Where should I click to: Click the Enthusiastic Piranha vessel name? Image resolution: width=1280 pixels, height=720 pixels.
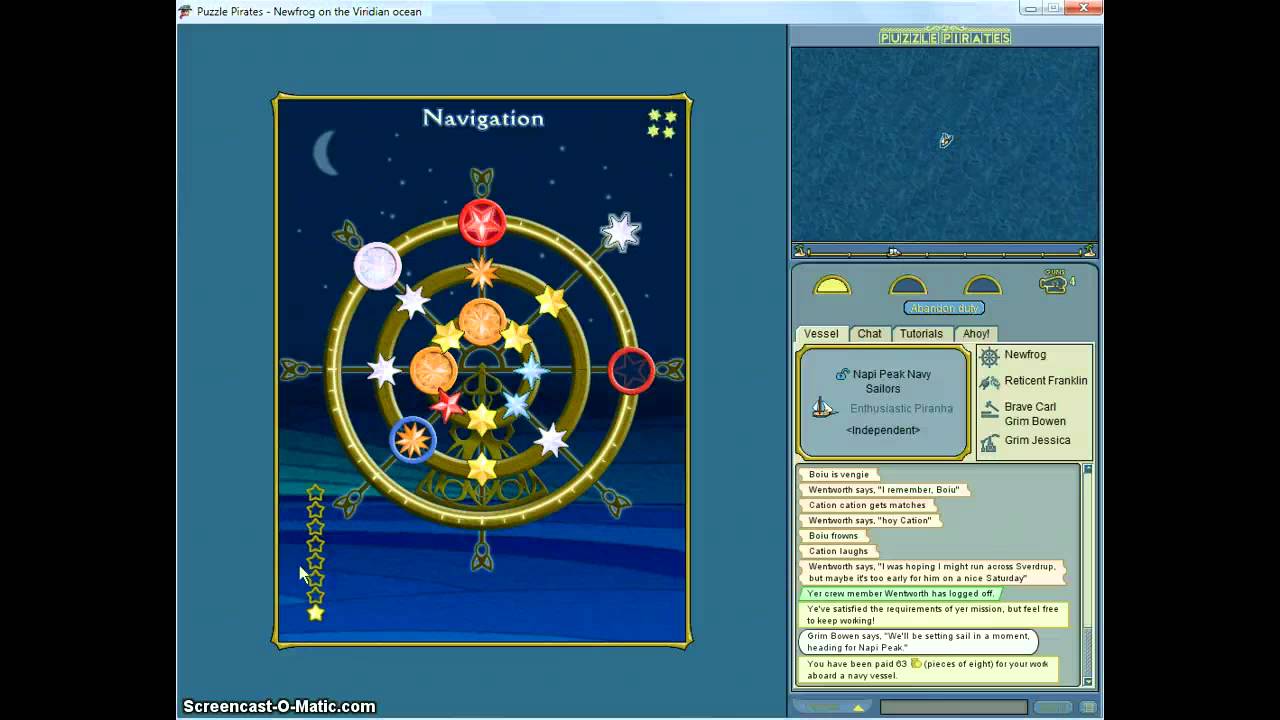click(901, 408)
